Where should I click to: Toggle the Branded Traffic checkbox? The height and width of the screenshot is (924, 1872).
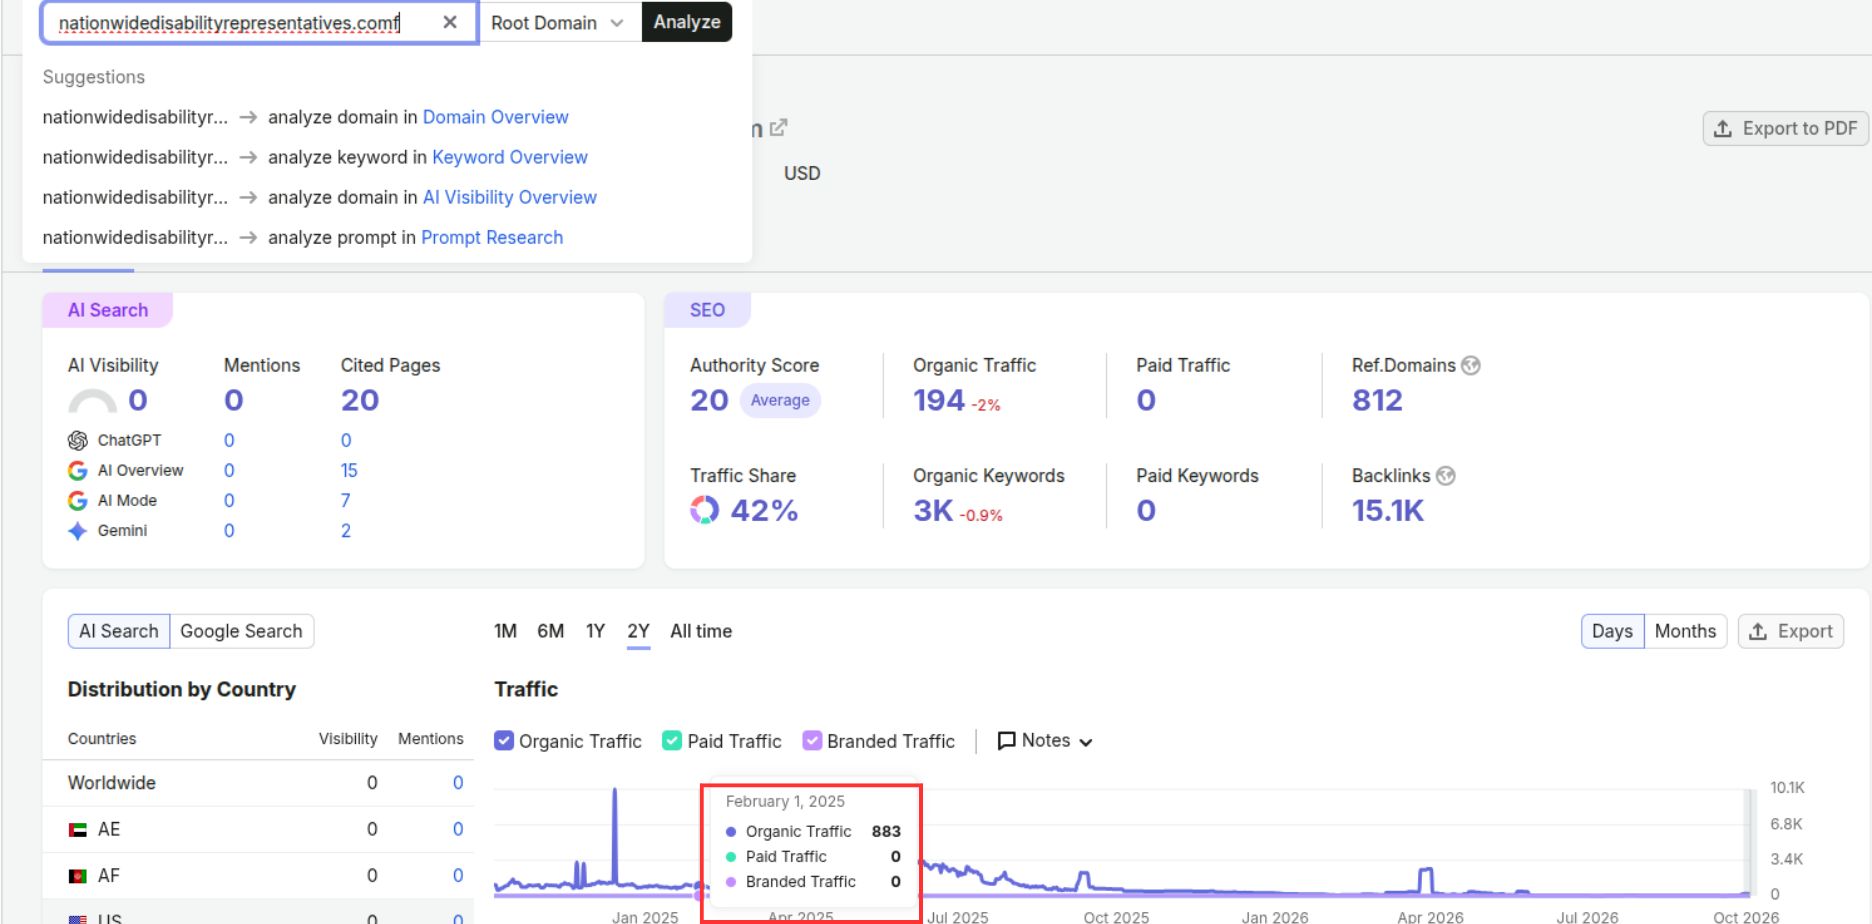[x=812, y=741]
